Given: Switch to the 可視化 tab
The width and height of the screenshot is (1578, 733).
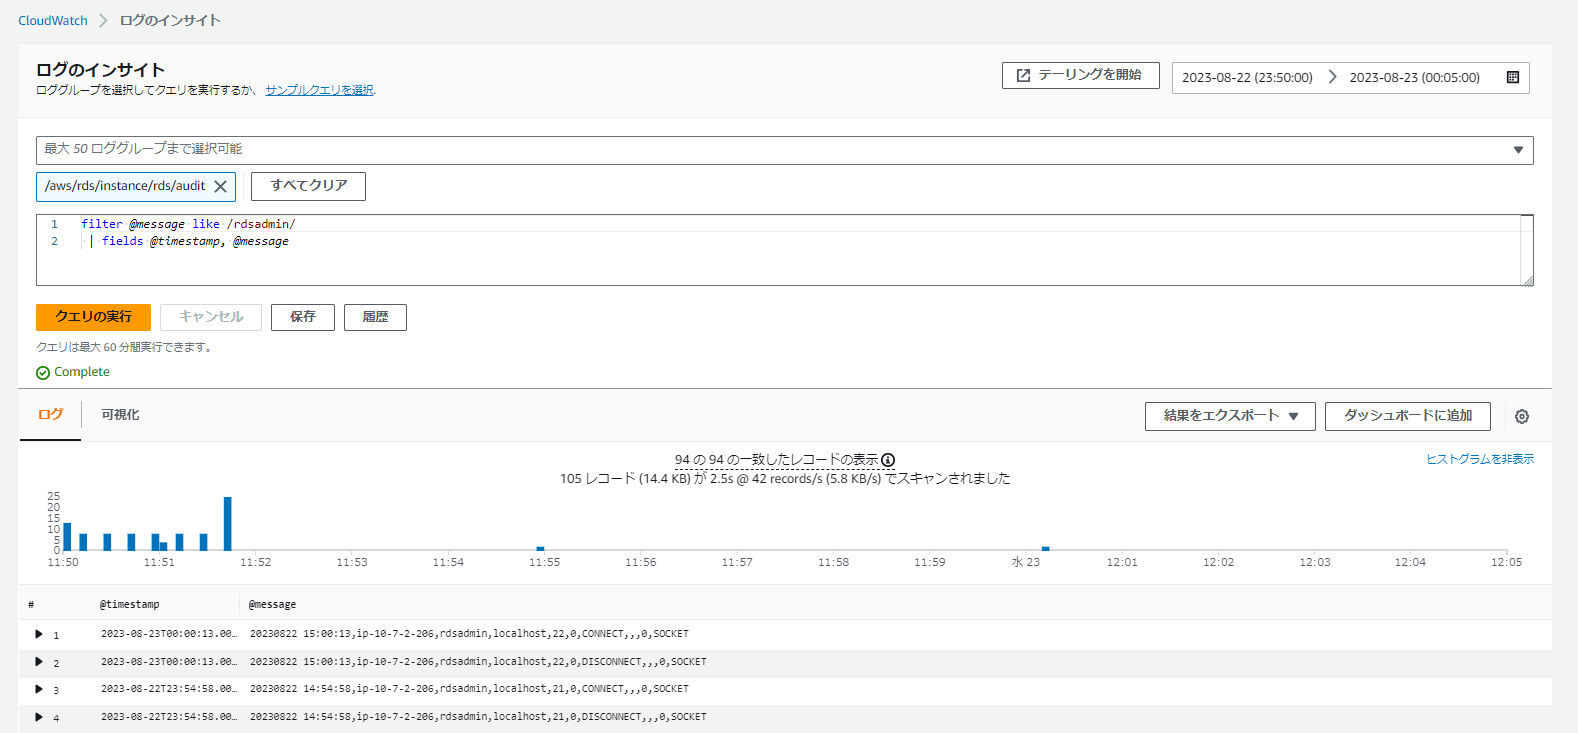Looking at the screenshot, I should click(x=120, y=415).
